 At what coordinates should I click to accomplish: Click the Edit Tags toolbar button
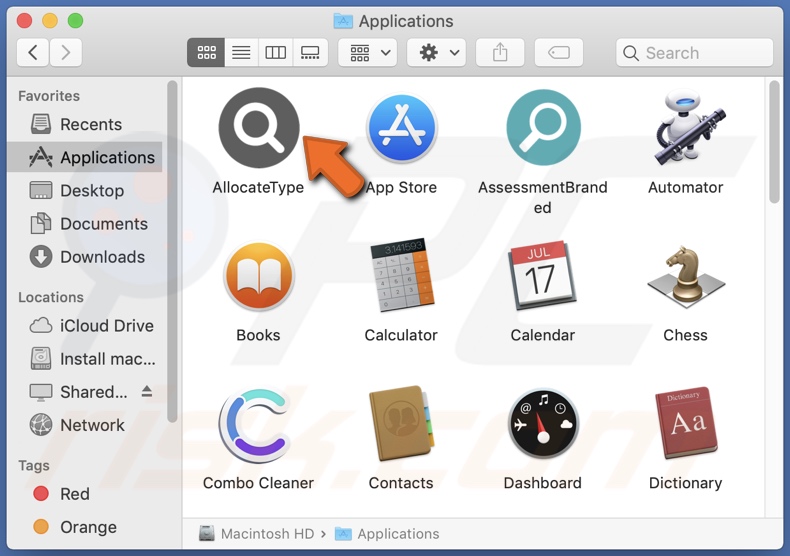coord(559,52)
